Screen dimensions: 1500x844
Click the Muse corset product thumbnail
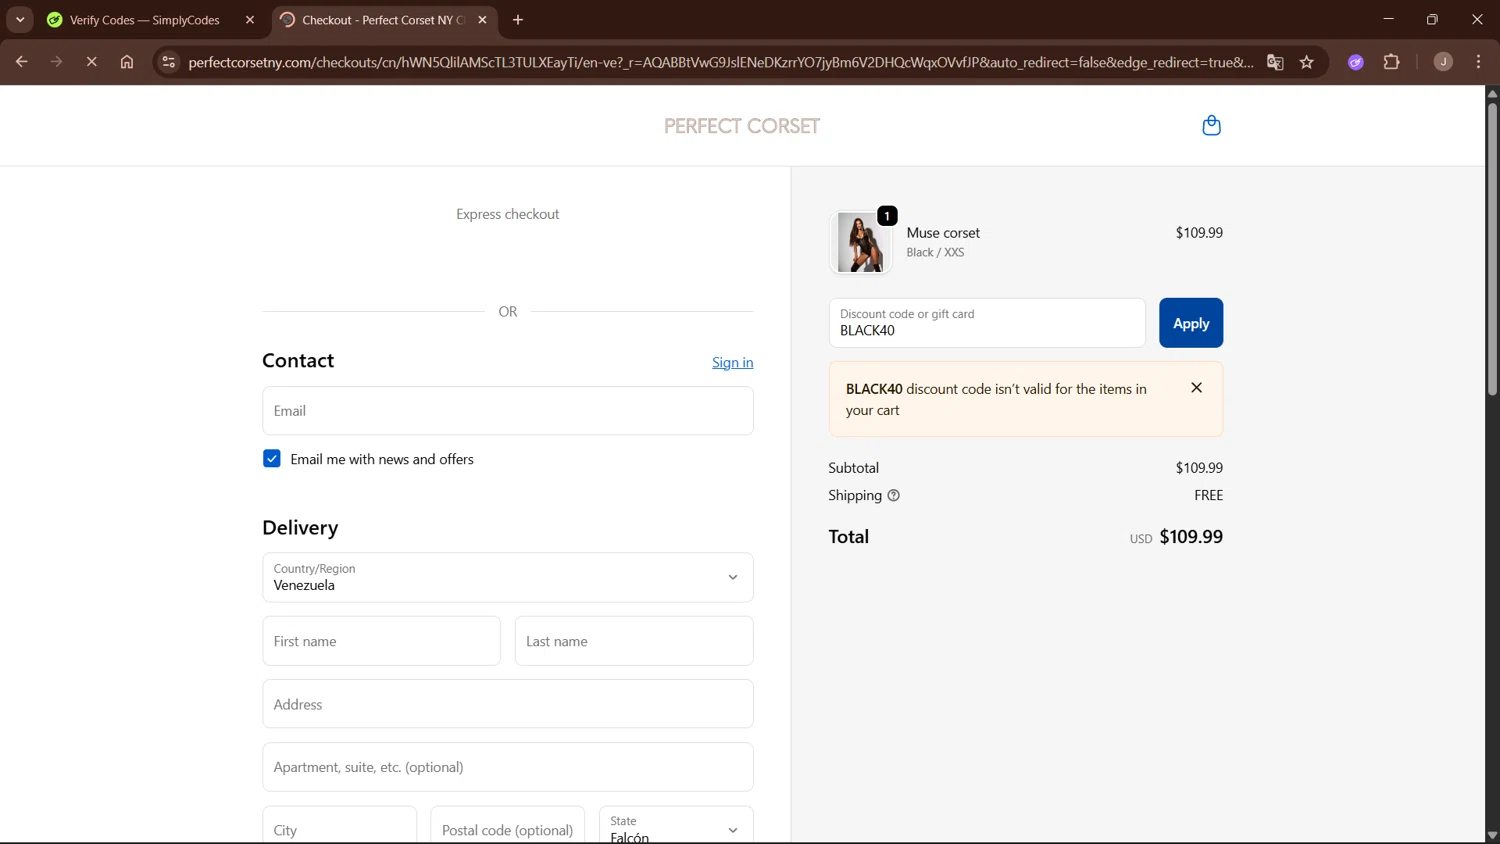click(860, 242)
